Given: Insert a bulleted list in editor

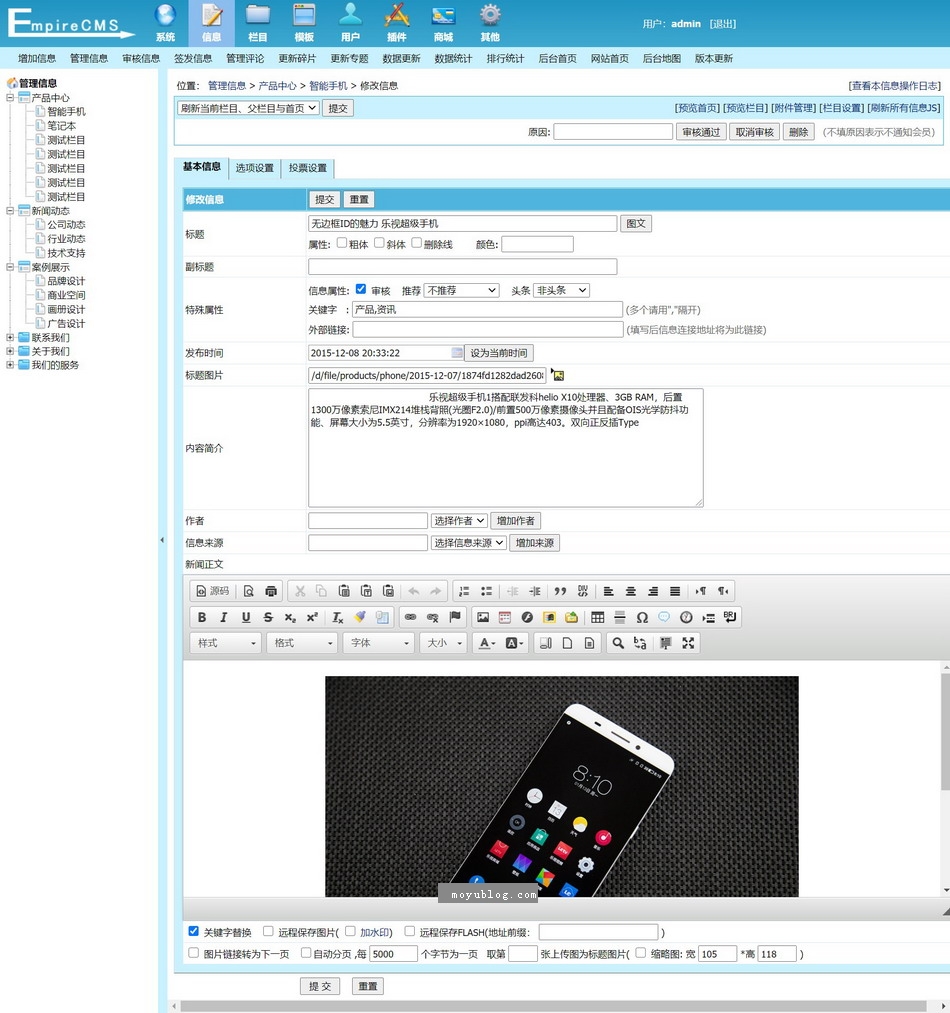Looking at the screenshot, I should click(x=487, y=591).
